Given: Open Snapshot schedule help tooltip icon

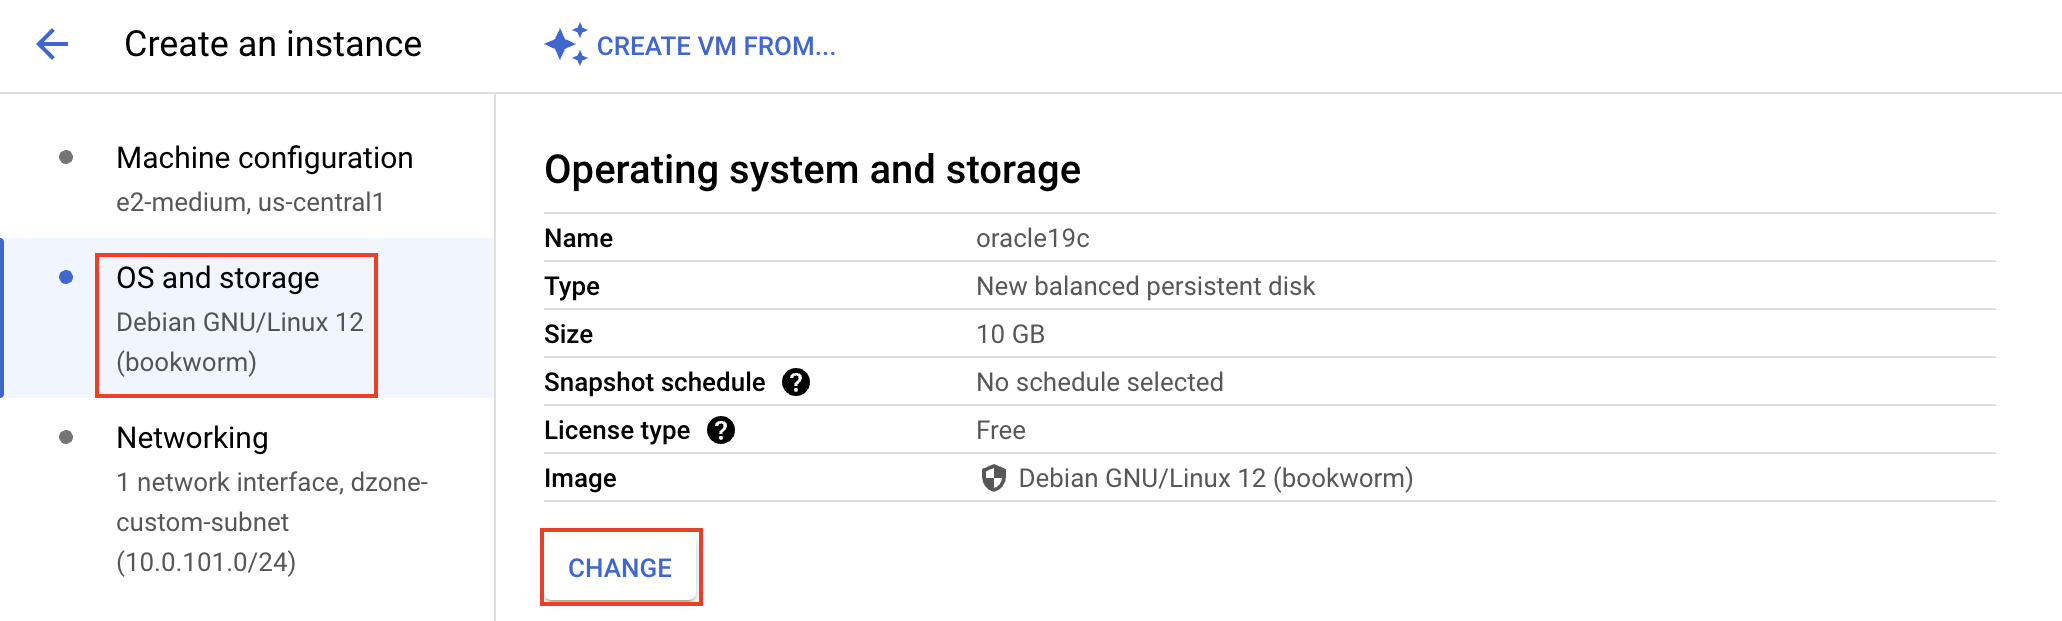Looking at the screenshot, I should click(796, 382).
